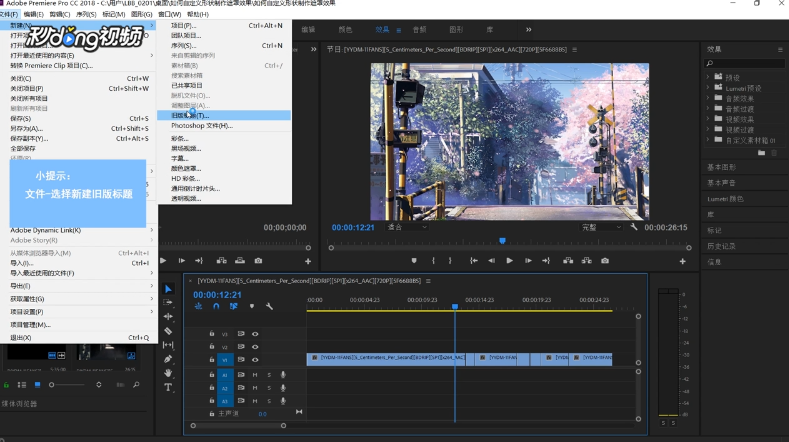Open Window (W) menu in menu bar
The image size is (789, 442).
[170, 14]
